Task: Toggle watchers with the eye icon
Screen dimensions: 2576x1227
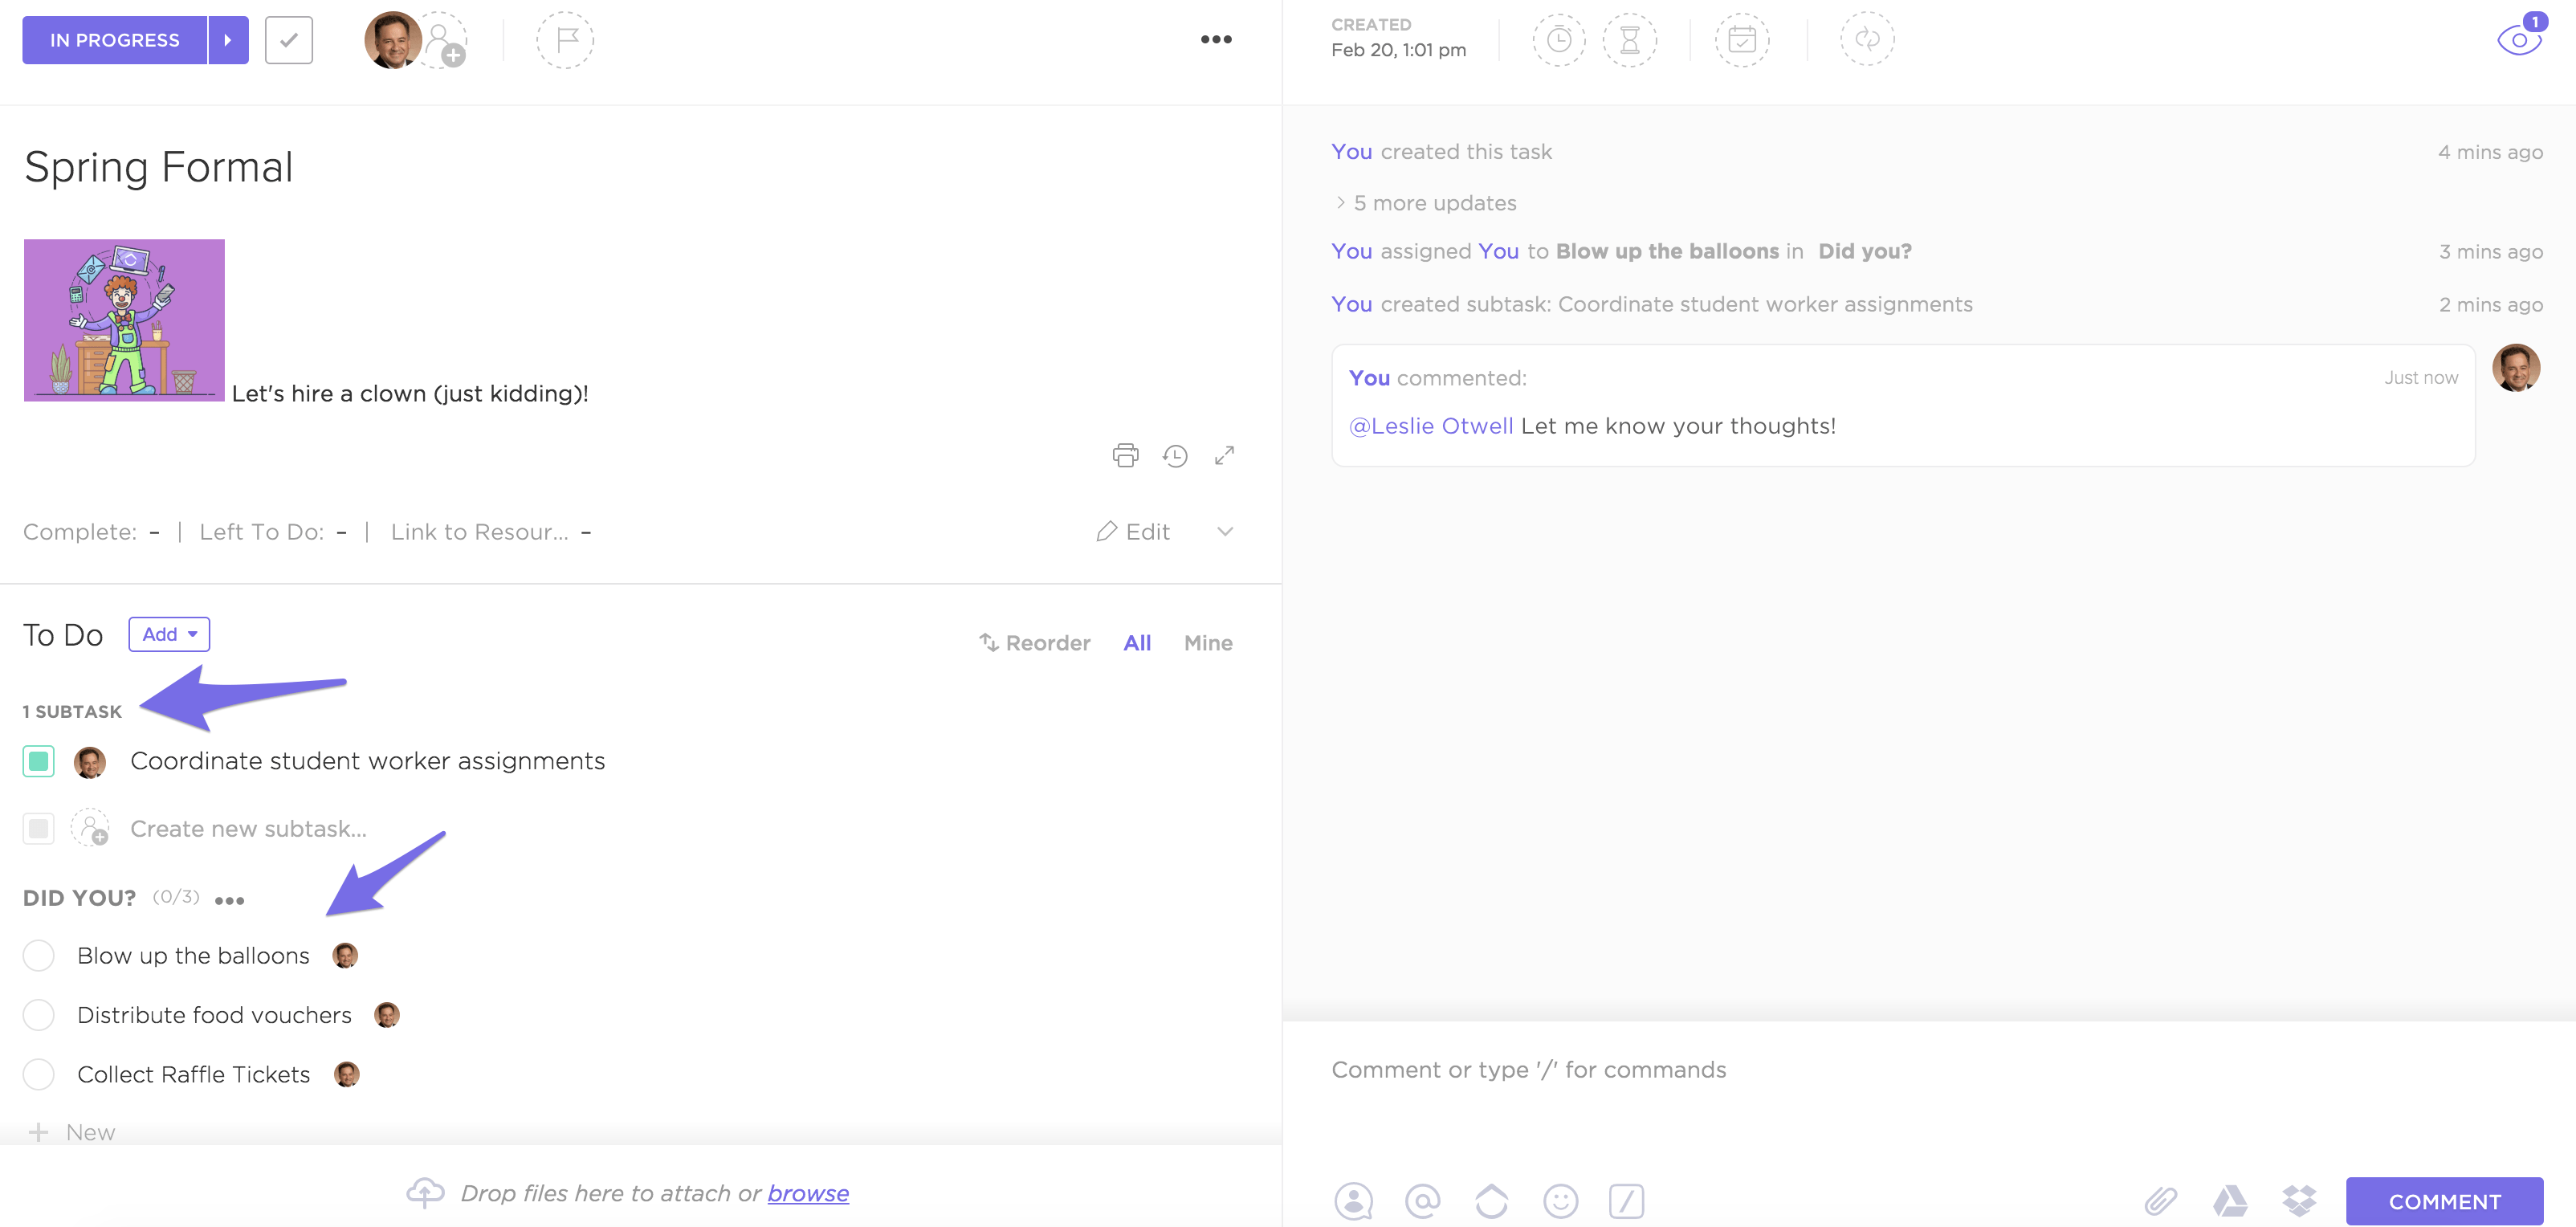Action: [2520, 39]
